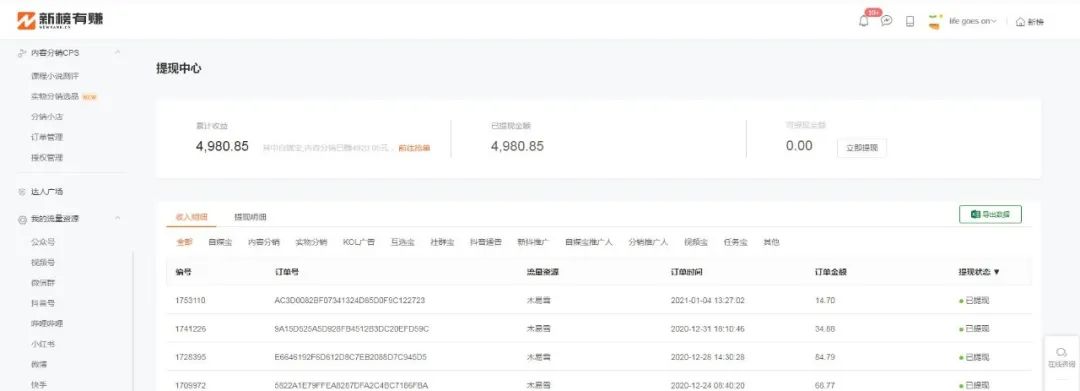Click order number 1709972

pyautogui.click(x=190, y=385)
